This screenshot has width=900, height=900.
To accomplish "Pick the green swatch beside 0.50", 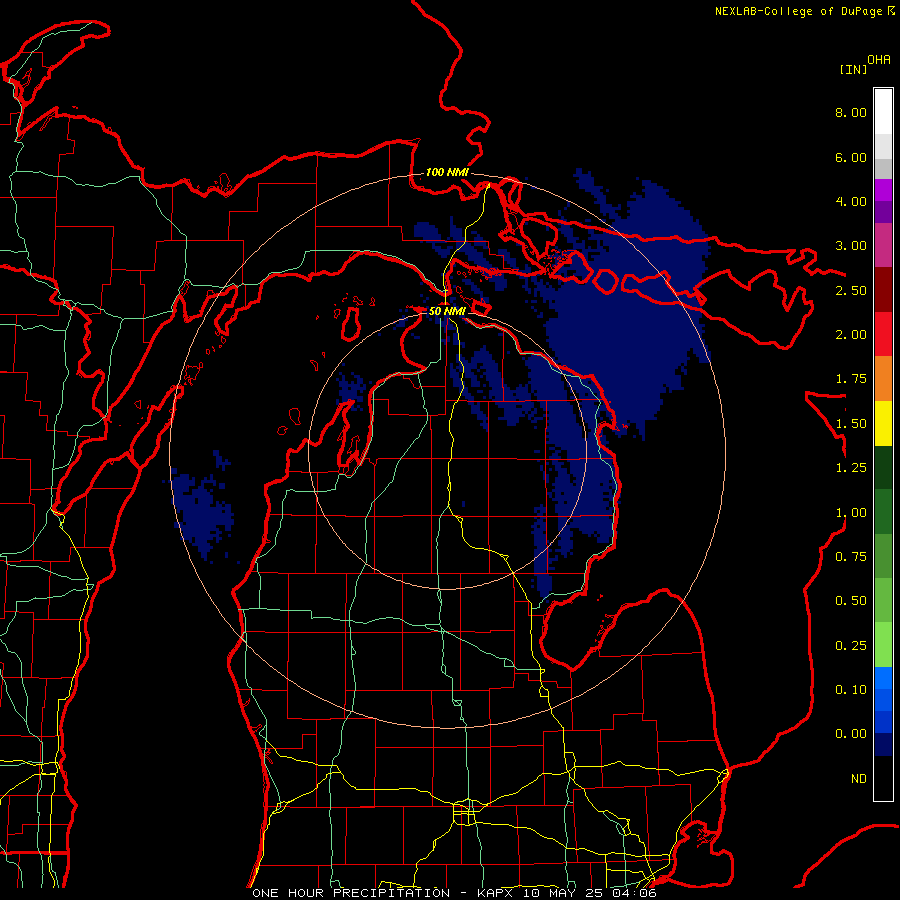I will click(883, 601).
